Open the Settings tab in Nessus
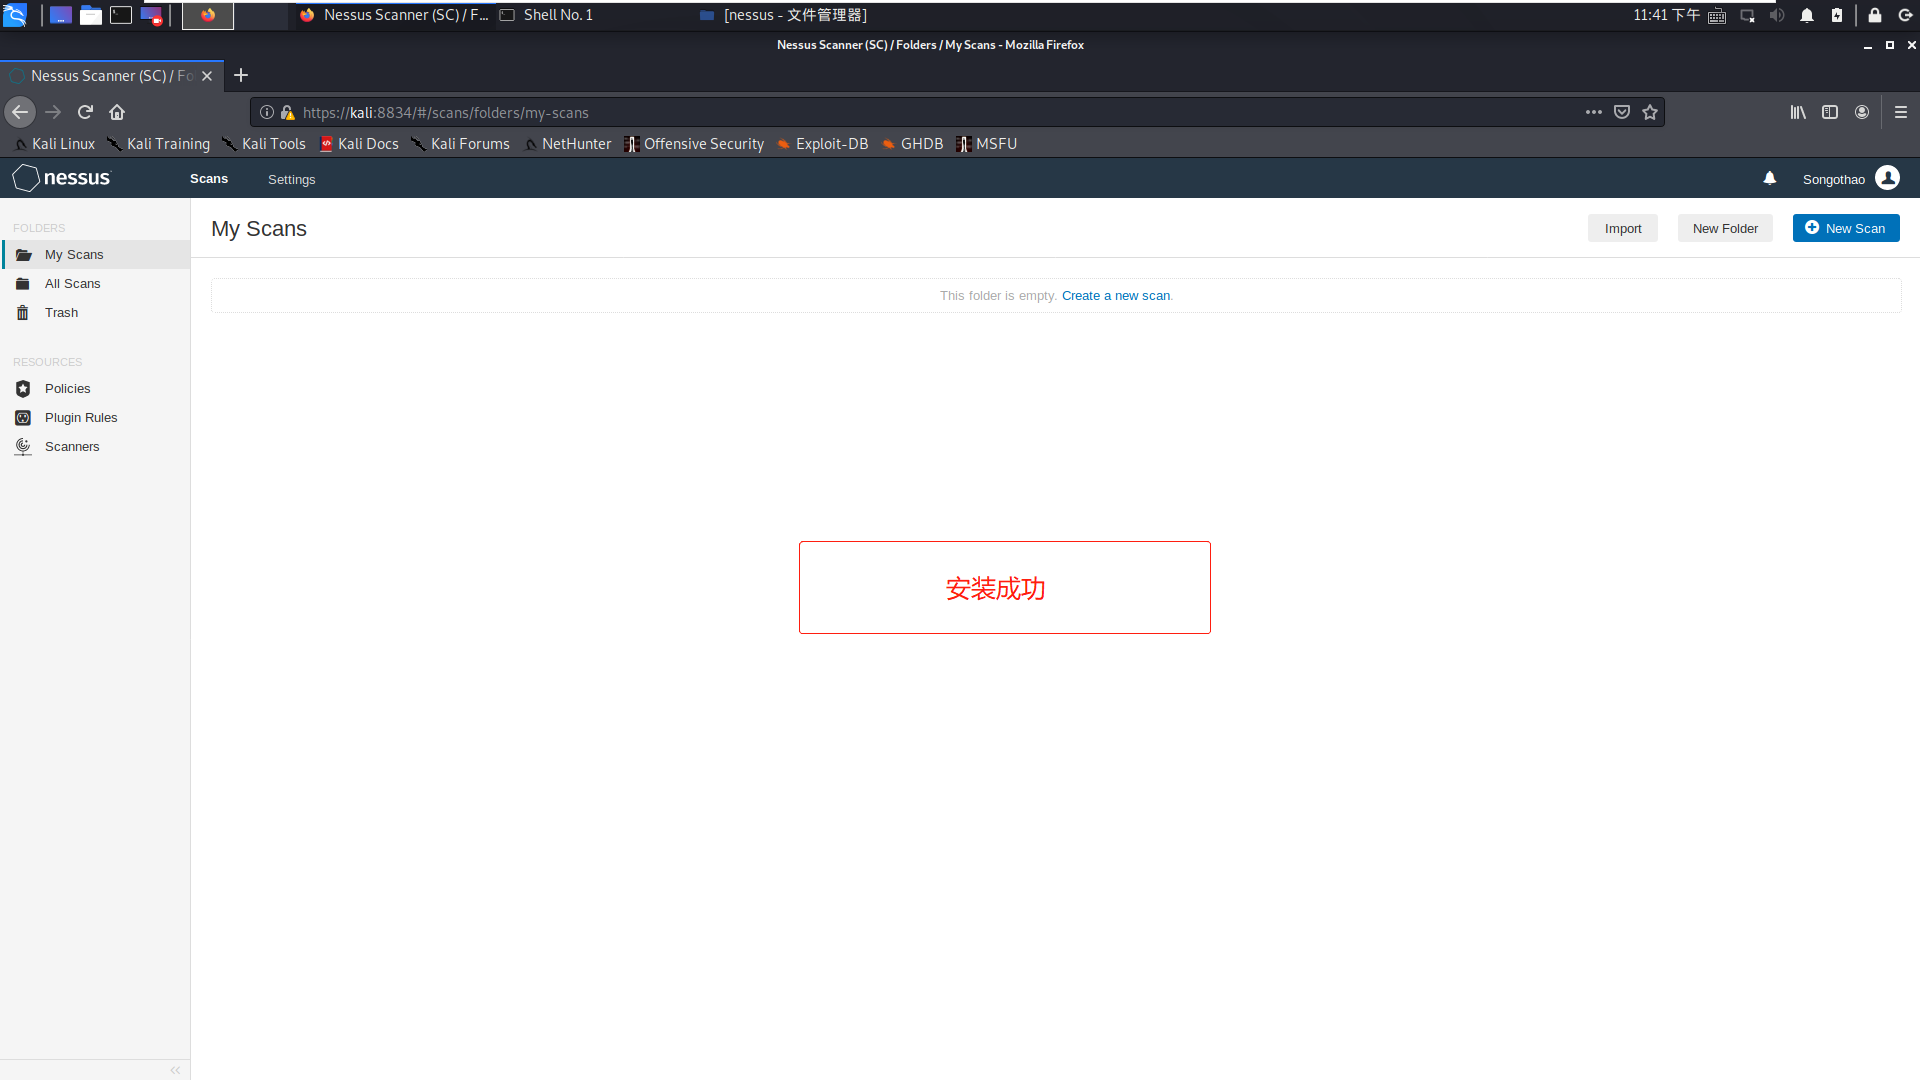 [x=291, y=179]
